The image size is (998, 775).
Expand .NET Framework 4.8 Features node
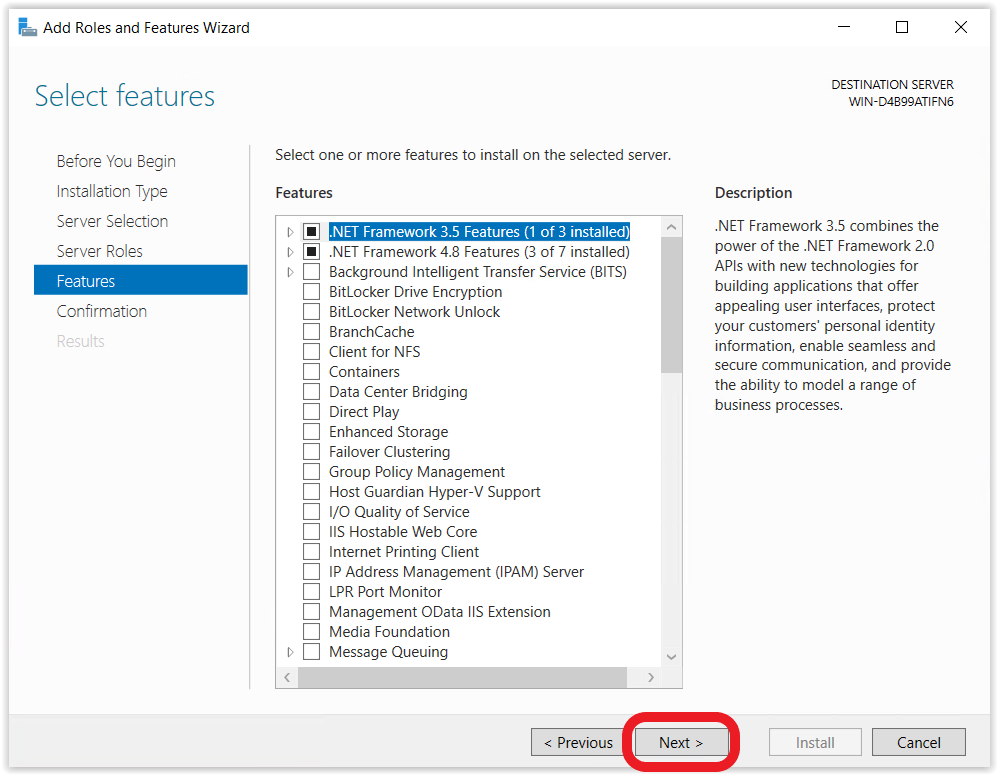(290, 252)
